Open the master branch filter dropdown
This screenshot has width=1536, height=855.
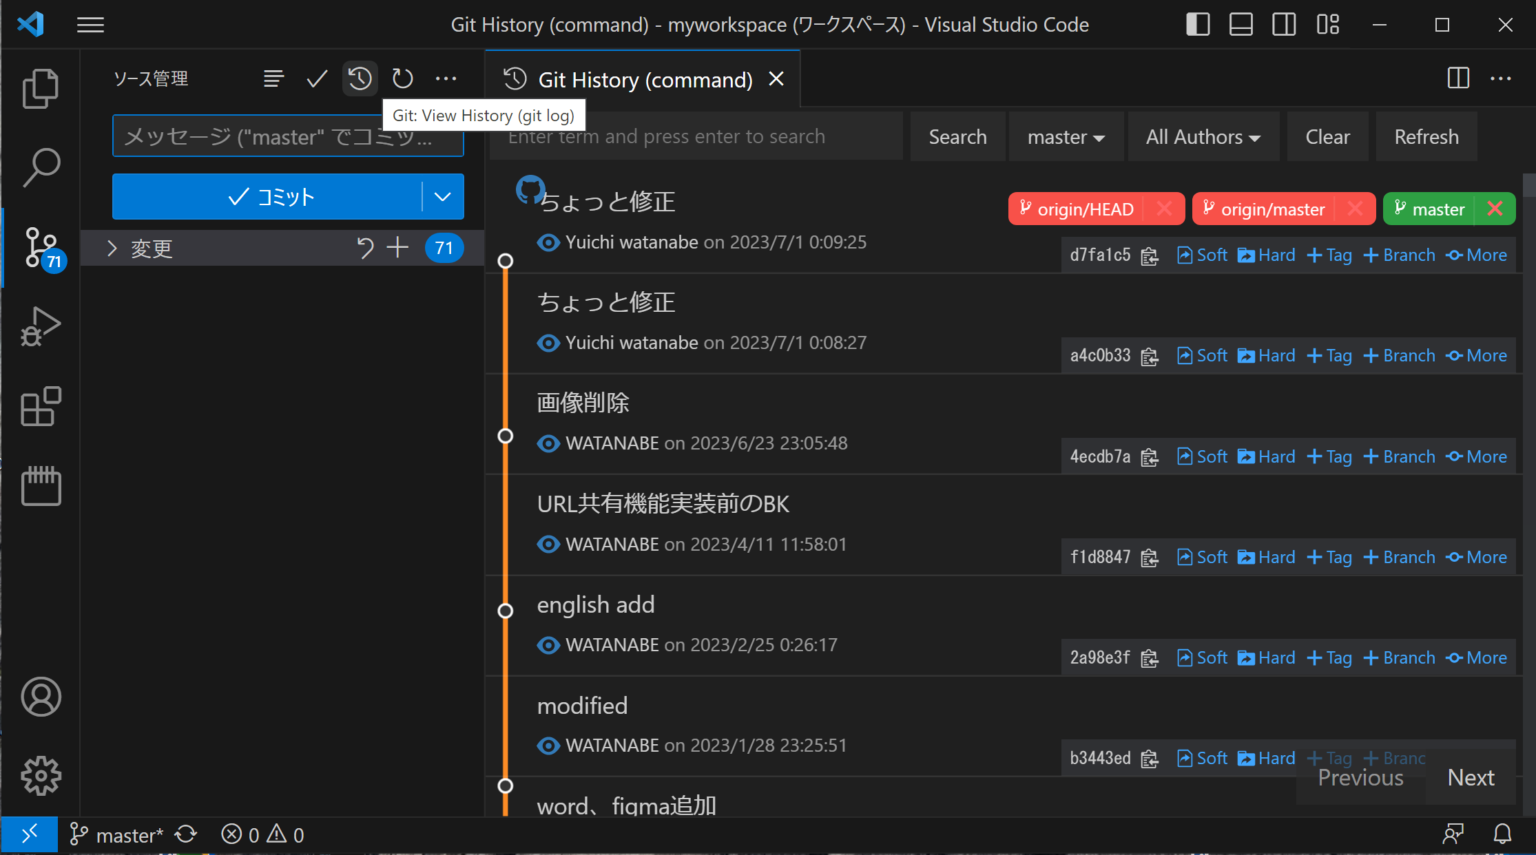point(1066,136)
